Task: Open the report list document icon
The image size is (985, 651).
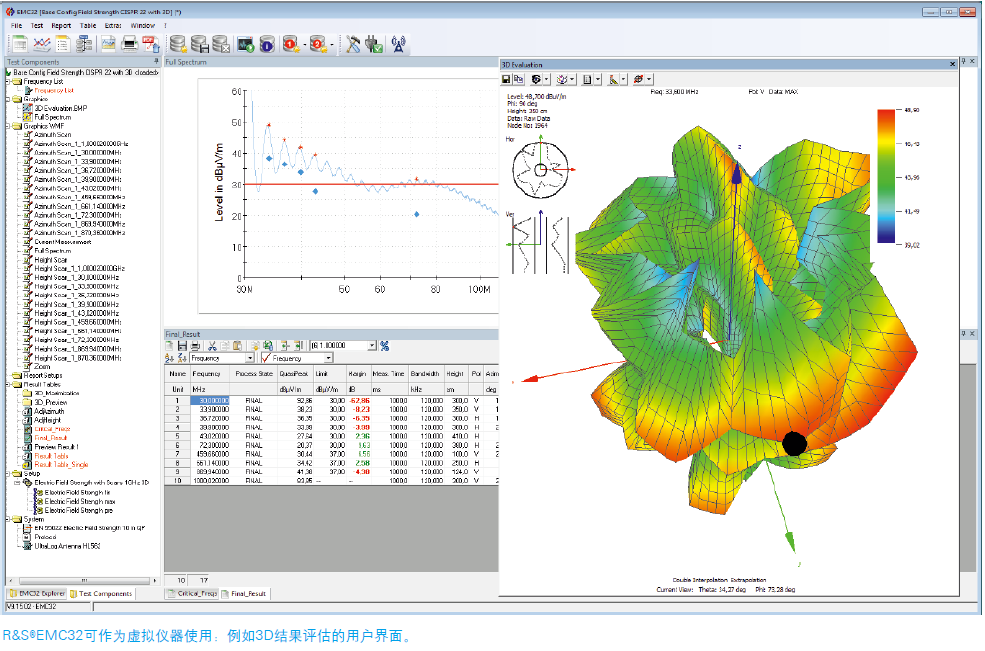Action: click(63, 44)
